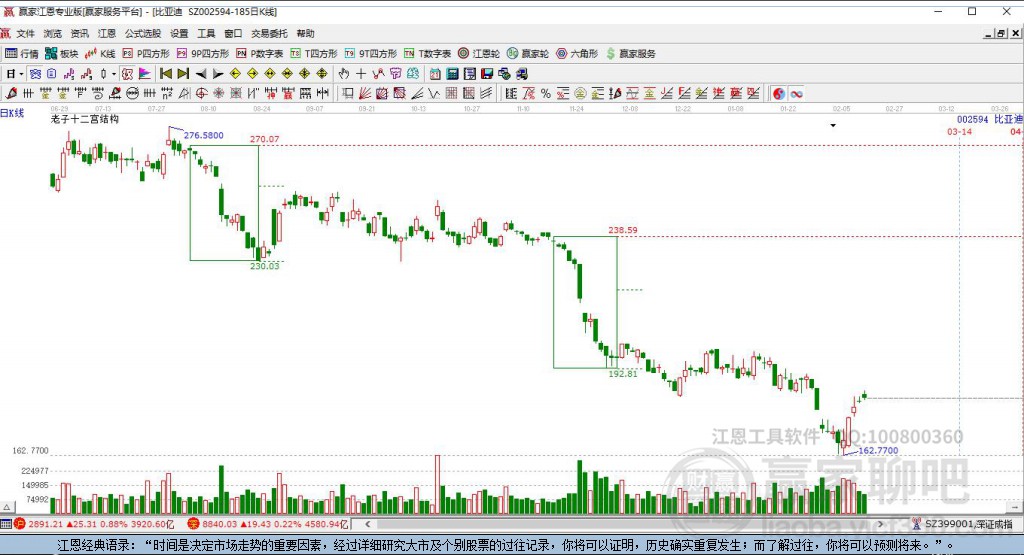Open the 江恩 menu
Viewport: 1024px width, 555px height.
(x=107, y=33)
